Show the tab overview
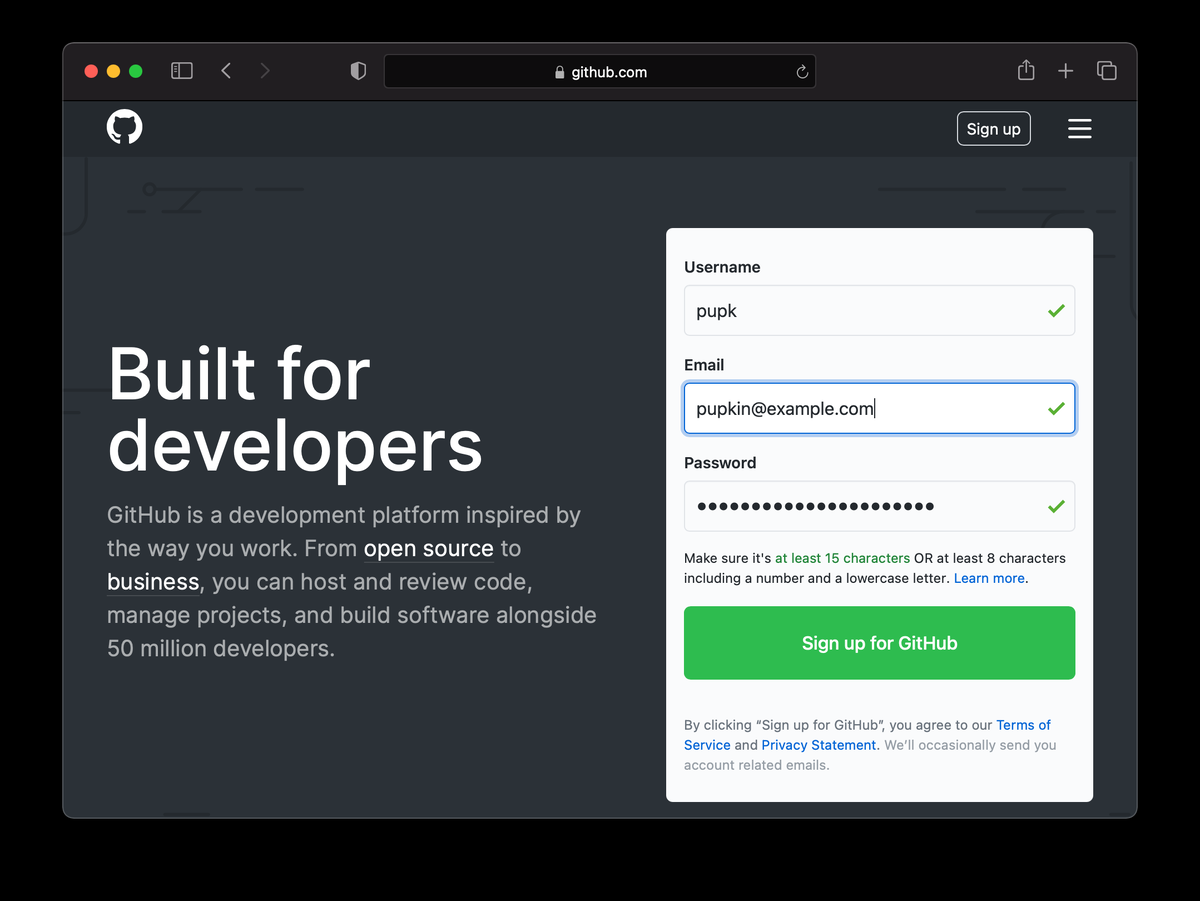 coord(1106,71)
